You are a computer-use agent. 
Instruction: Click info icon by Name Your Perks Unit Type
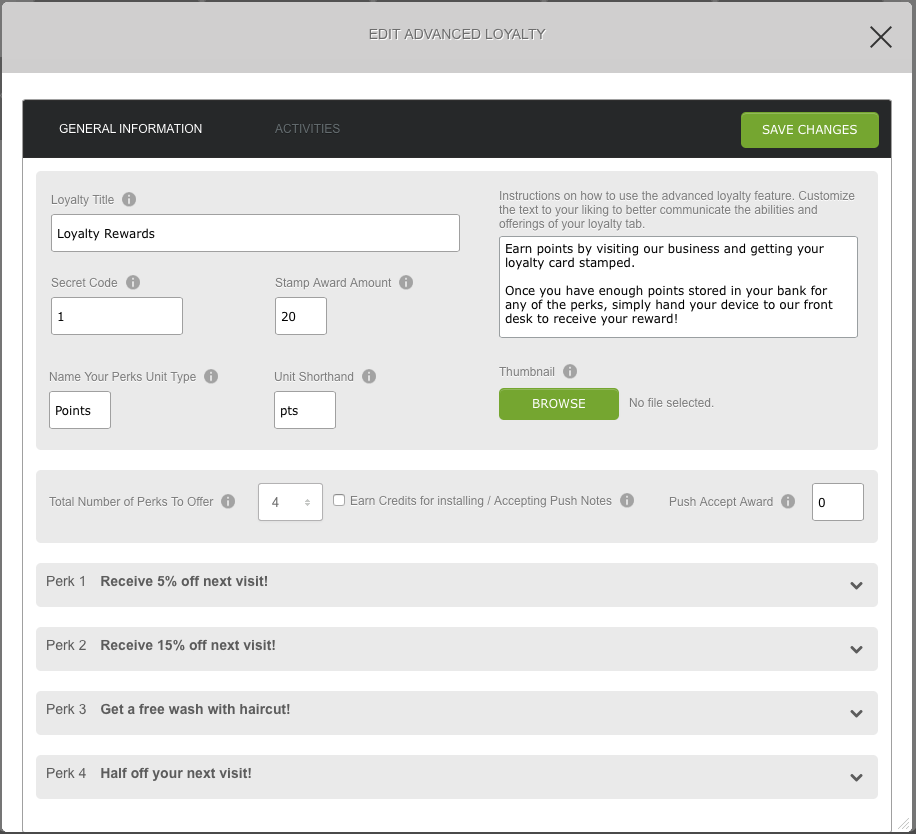(x=211, y=377)
